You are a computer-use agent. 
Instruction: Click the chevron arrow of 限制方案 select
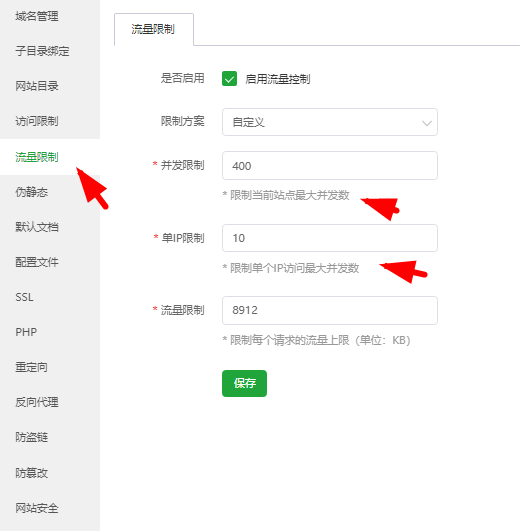[427, 123]
